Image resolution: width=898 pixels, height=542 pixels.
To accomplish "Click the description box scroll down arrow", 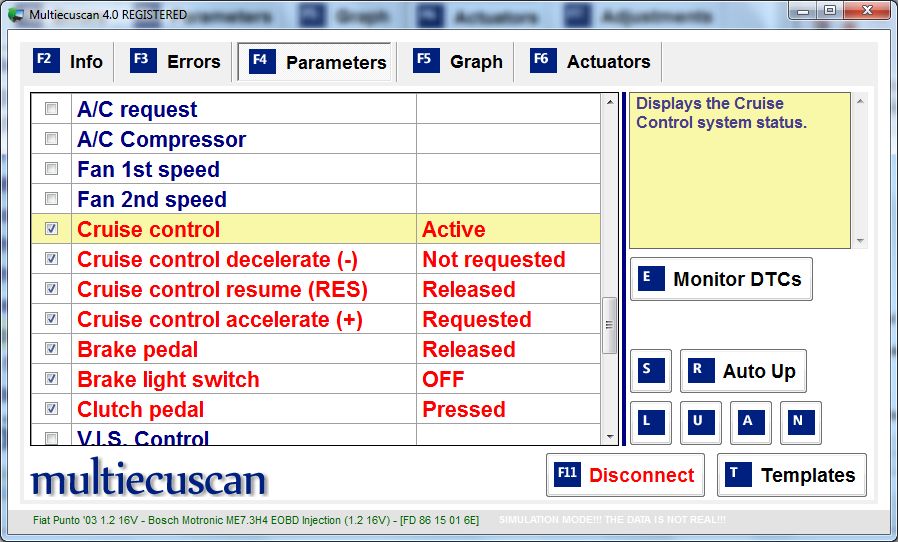I will (x=860, y=241).
